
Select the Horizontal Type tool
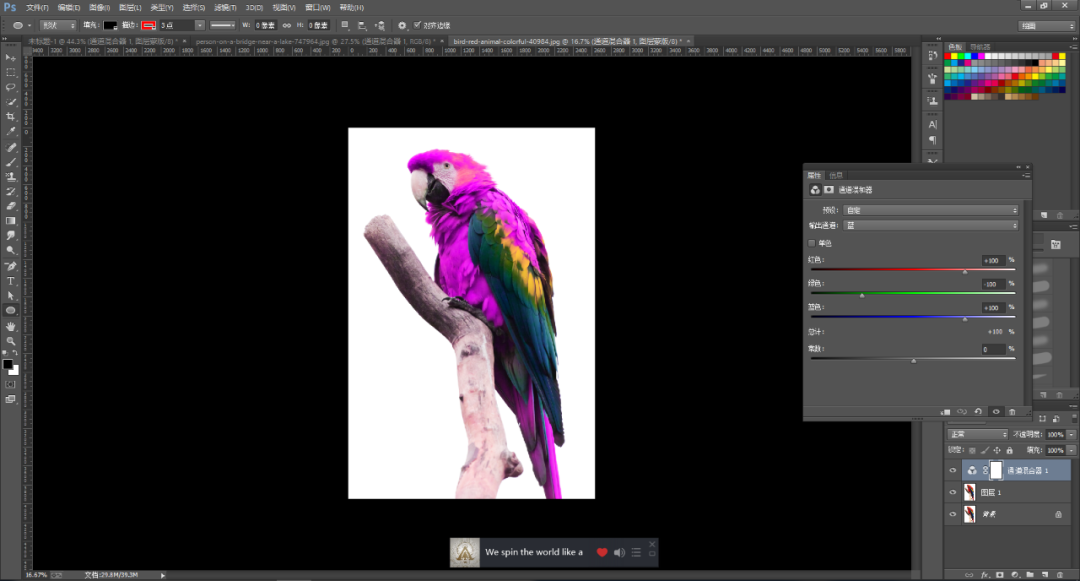point(11,281)
